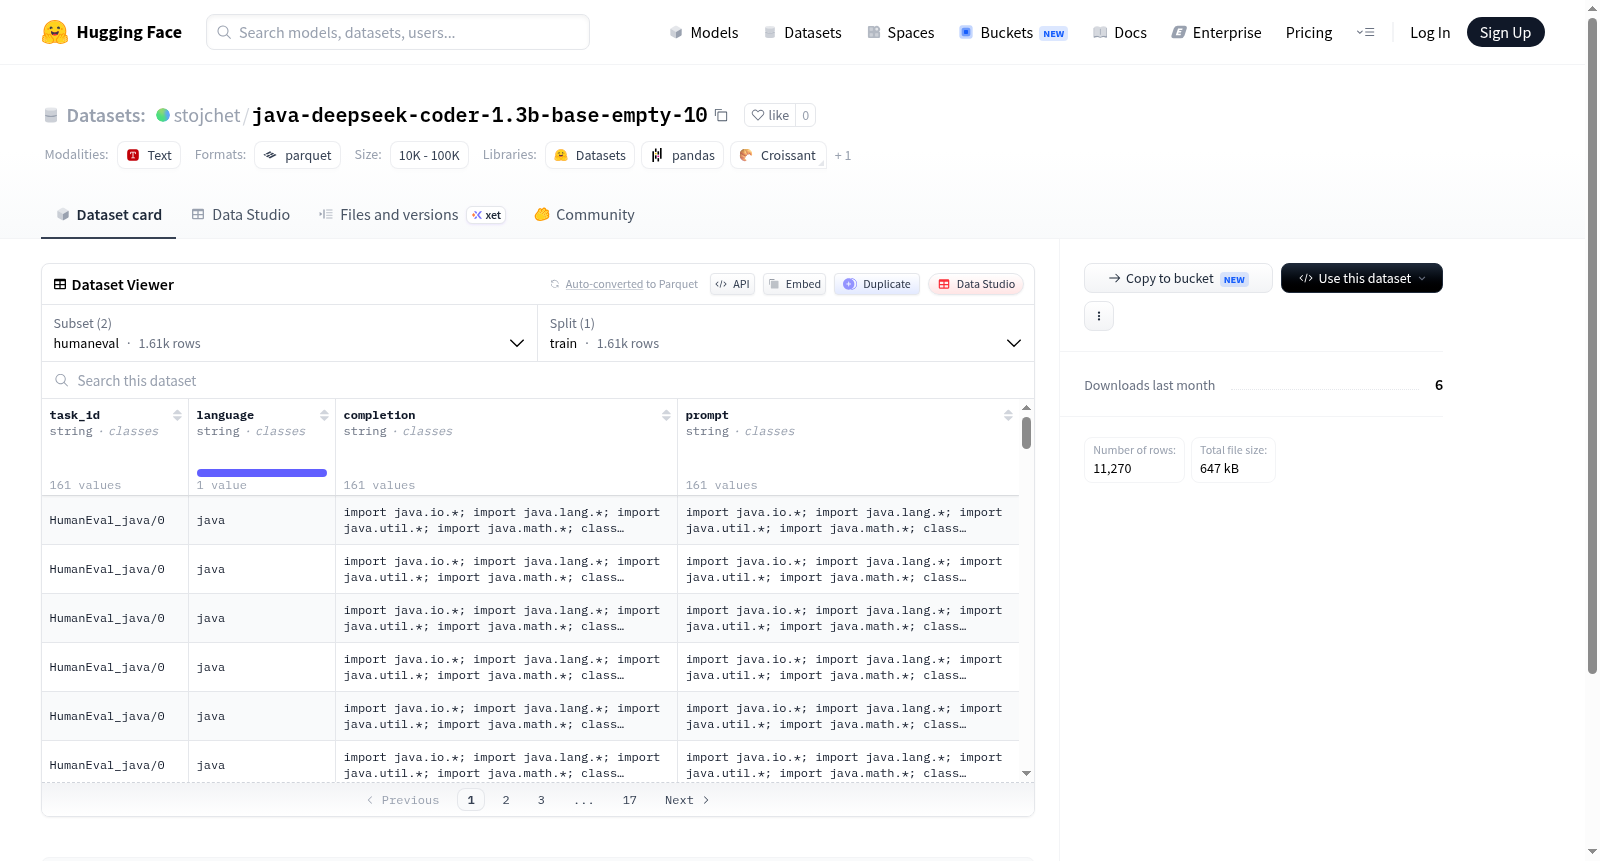Click the table vertical scrollbar thumb
Image resolution: width=1600 pixels, height=861 pixels.
coord(1026,433)
